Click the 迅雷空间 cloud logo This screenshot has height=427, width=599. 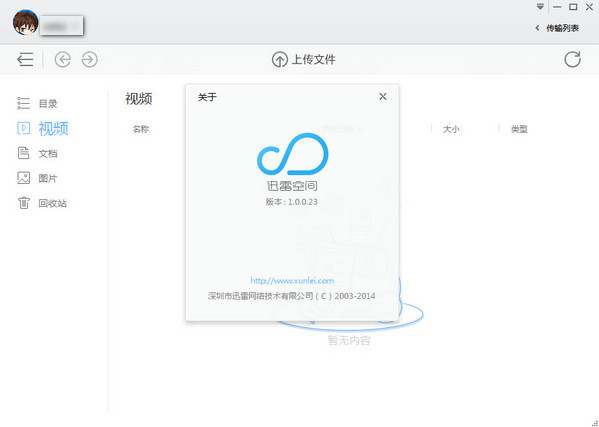pyautogui.click(x=293, y=154)
